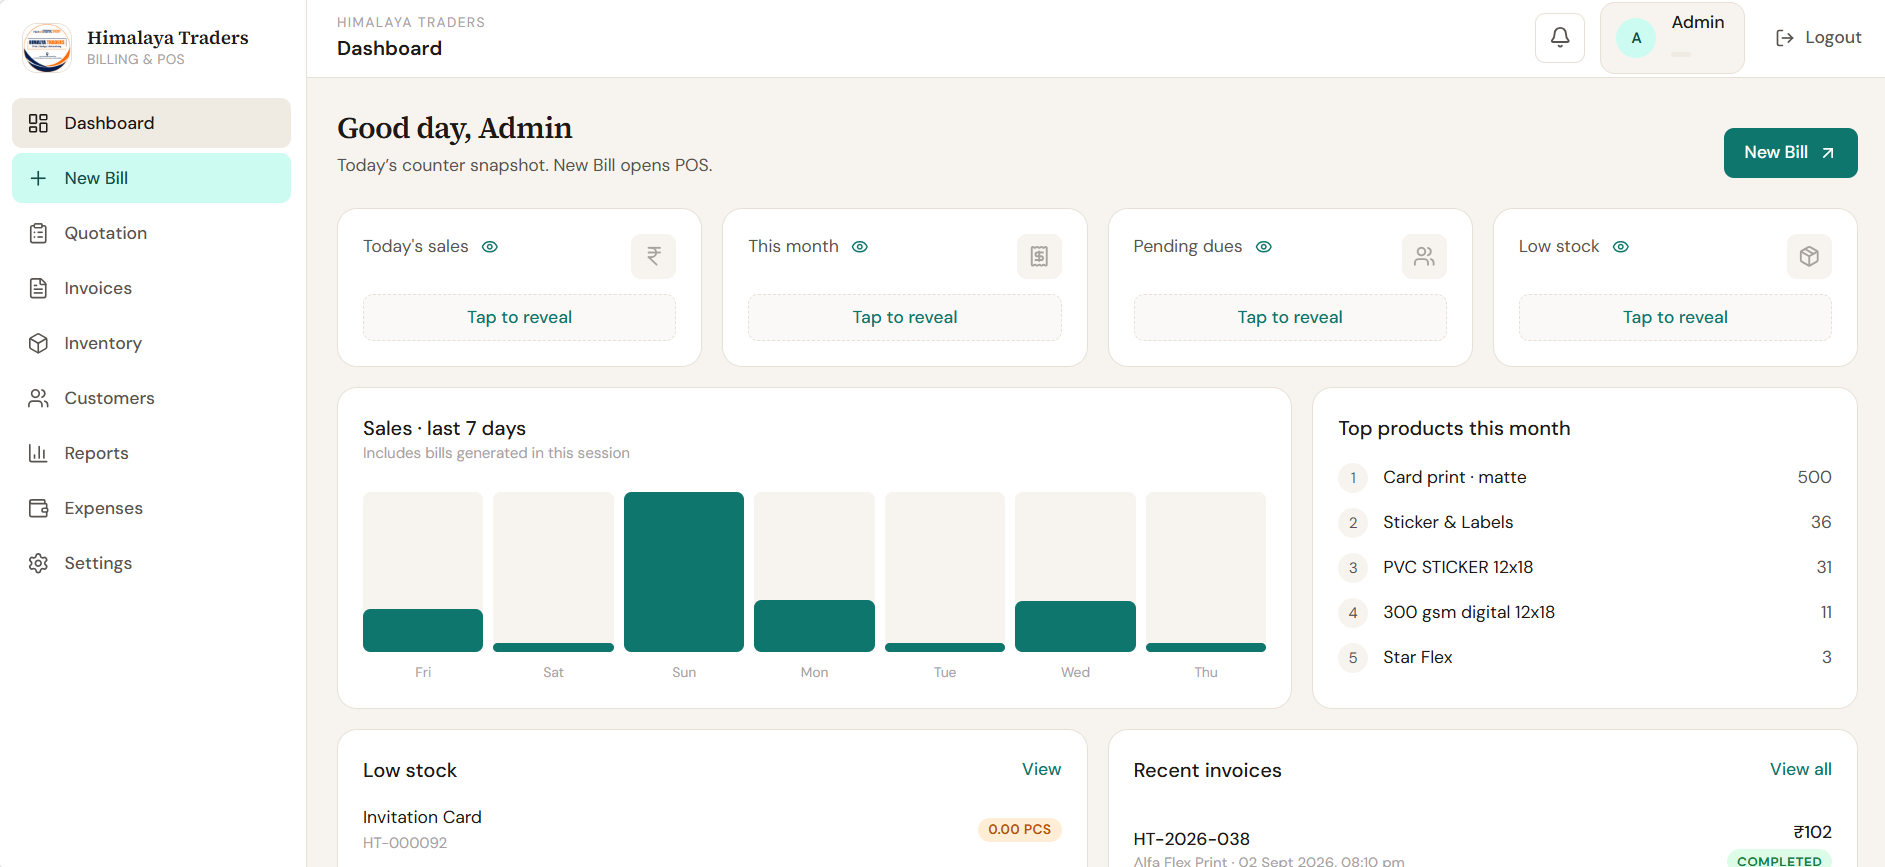Click the box icon in Low stock card
The height and width of the screenshot is (867, 1885).
point(1809,256)
